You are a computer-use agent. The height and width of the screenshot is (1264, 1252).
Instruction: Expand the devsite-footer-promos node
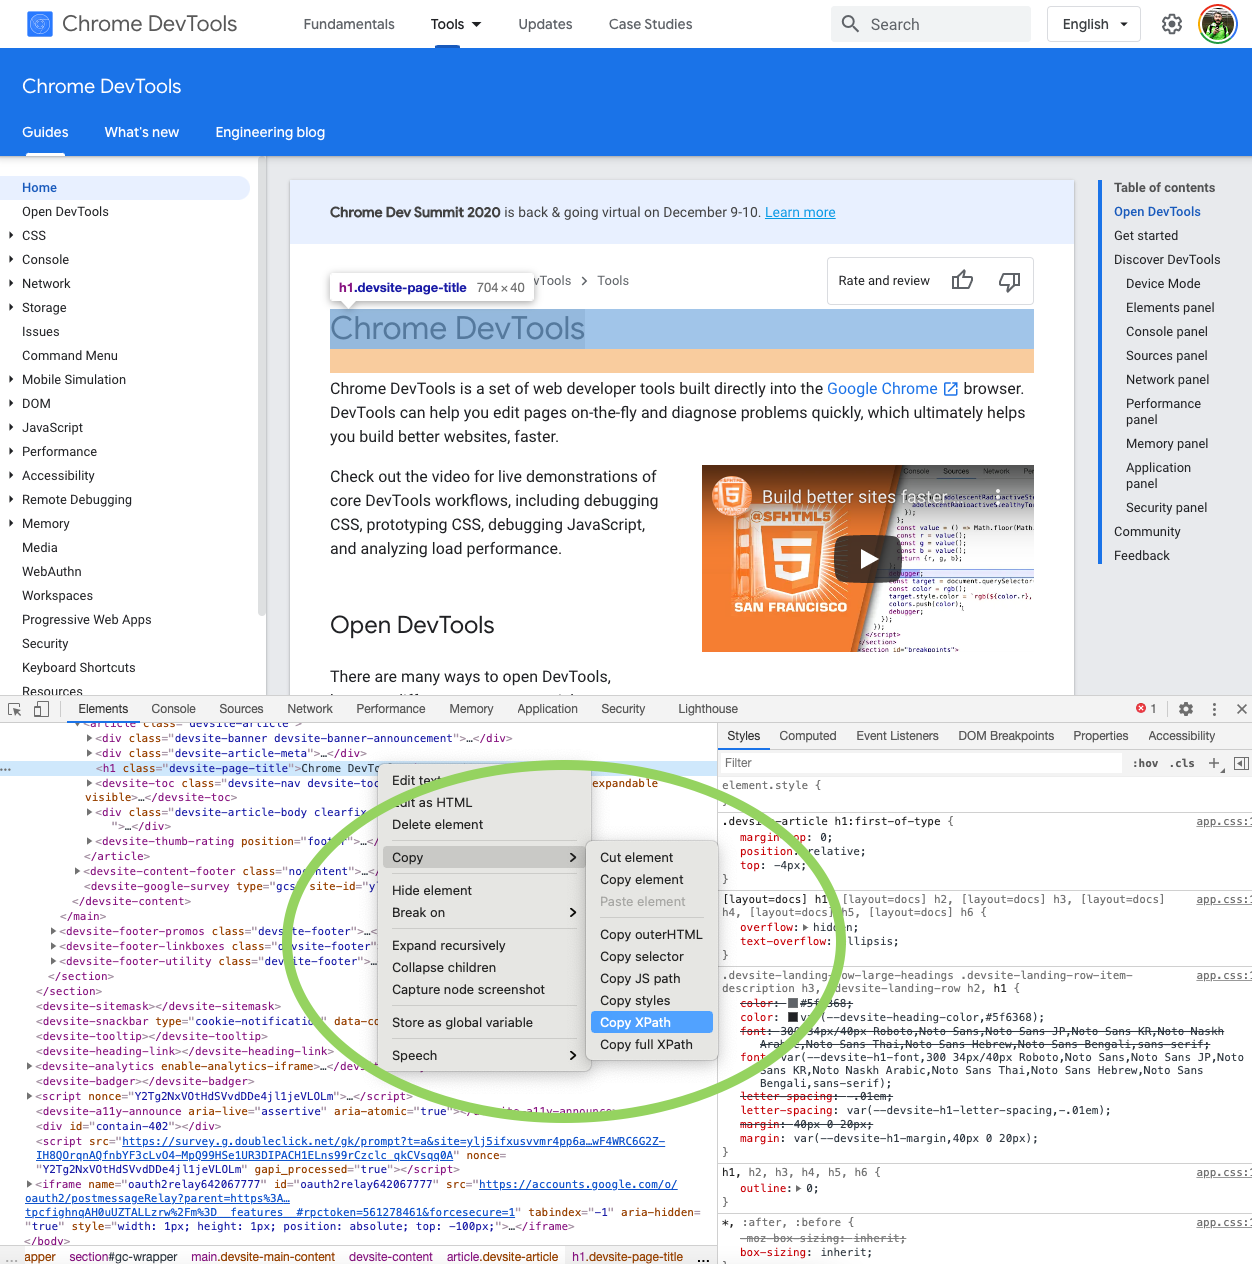[x=54, y=932]
